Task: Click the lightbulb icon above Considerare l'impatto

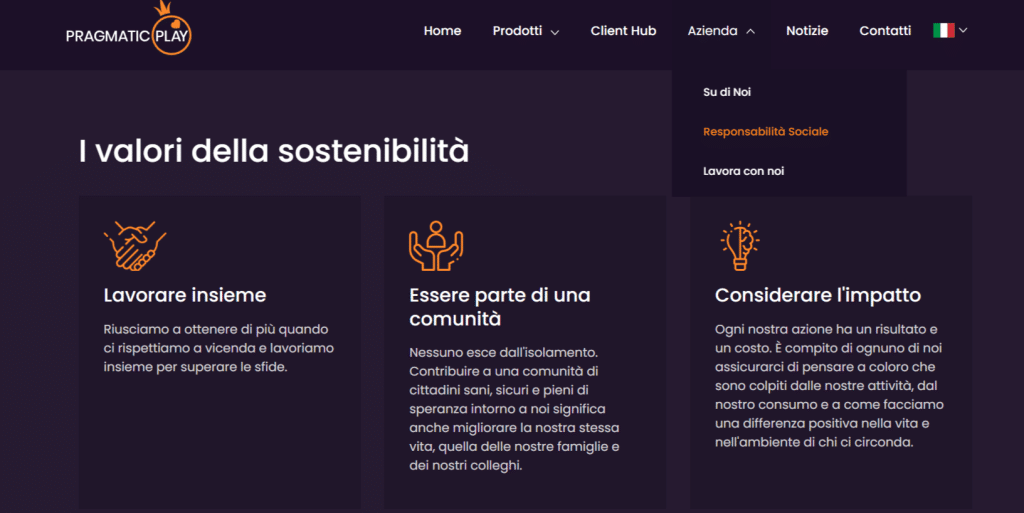Action: [x=739, y=246]
